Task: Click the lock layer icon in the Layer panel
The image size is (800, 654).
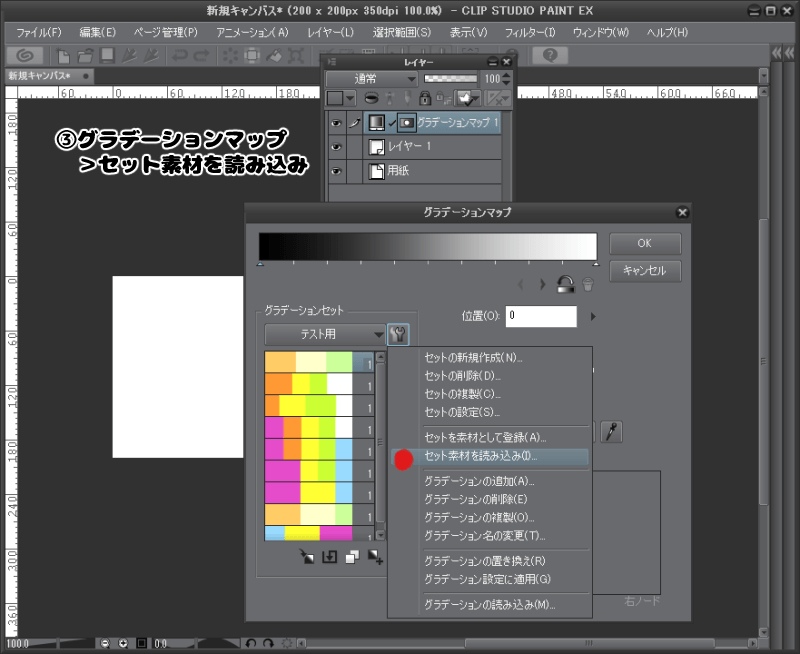Action: coord(425,98)
